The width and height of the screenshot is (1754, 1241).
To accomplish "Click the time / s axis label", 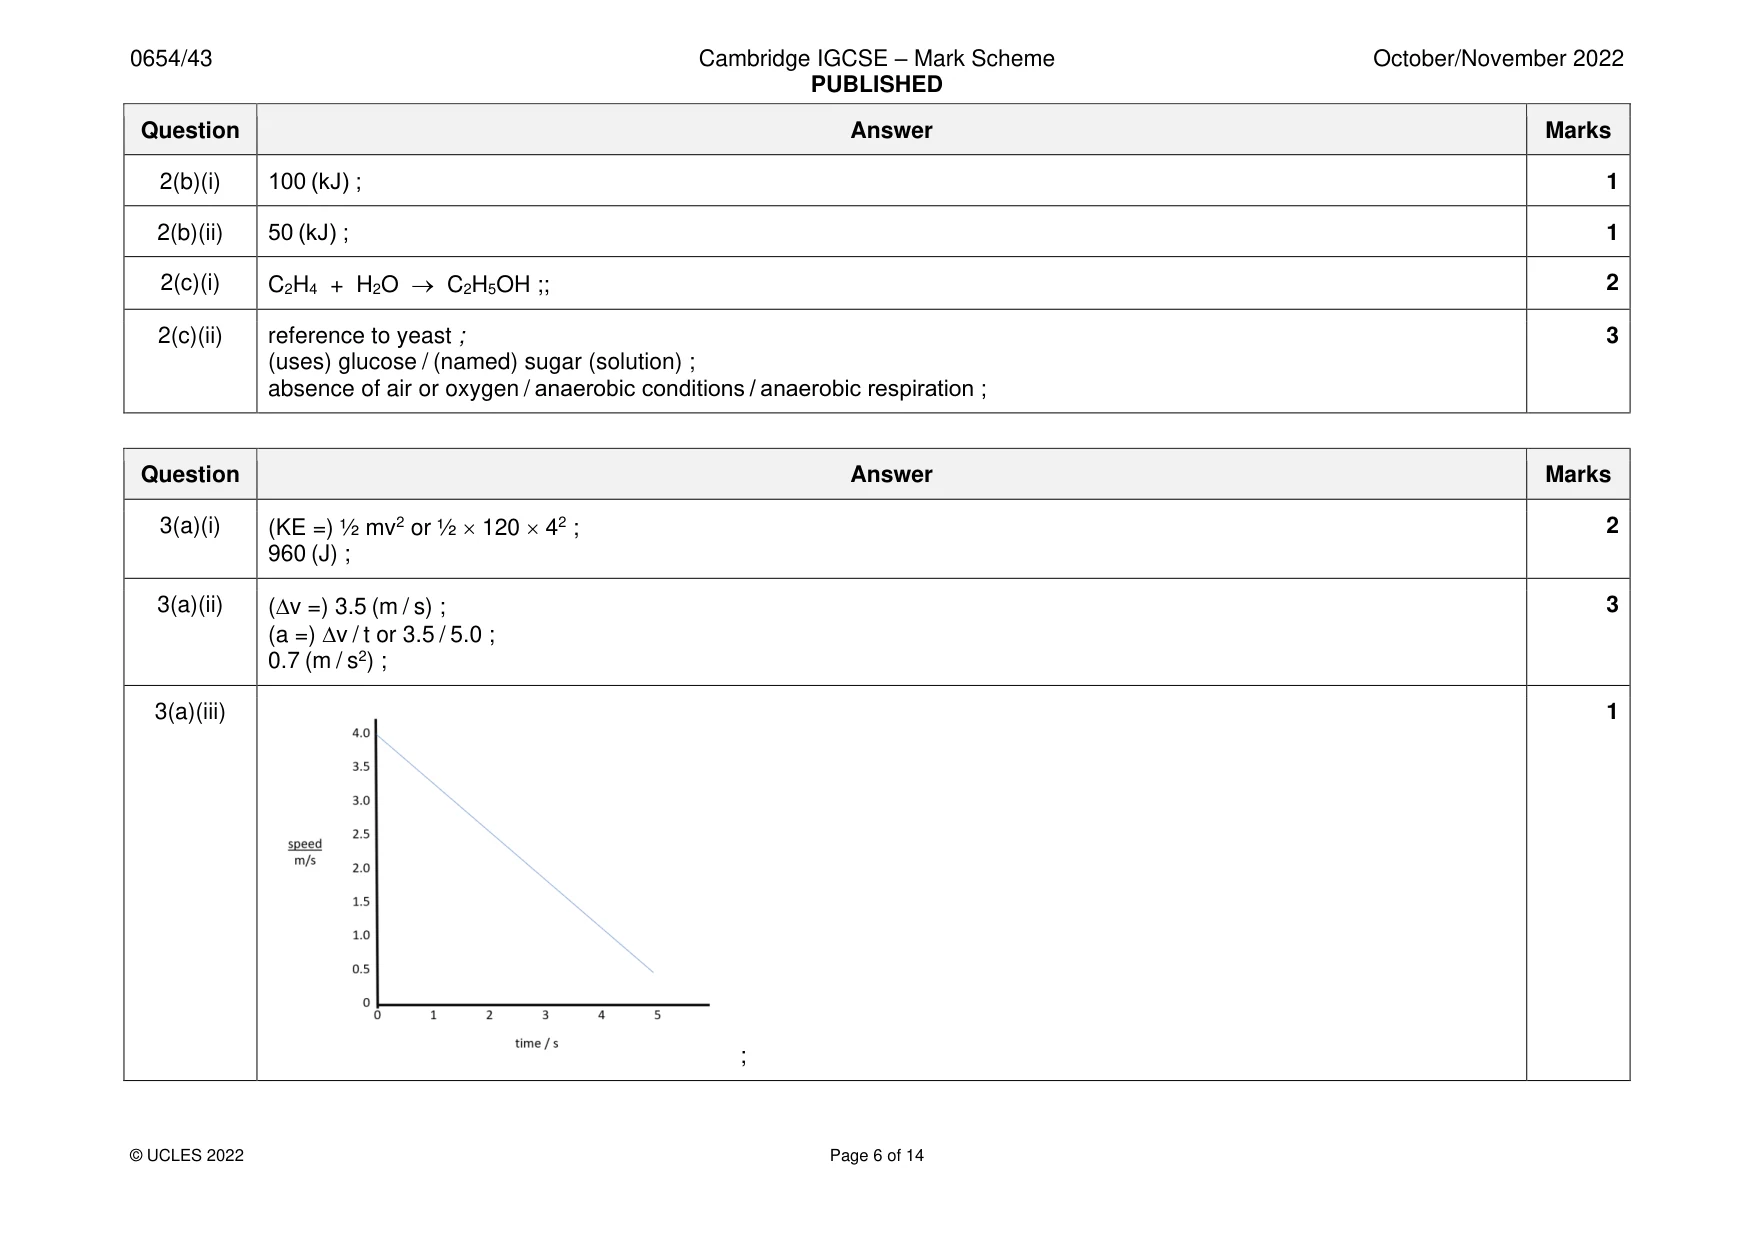I will [536, 1043].
